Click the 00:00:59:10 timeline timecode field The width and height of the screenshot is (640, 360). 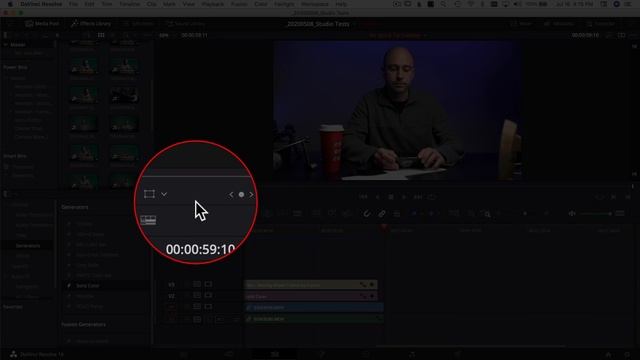tap(200, 249)
